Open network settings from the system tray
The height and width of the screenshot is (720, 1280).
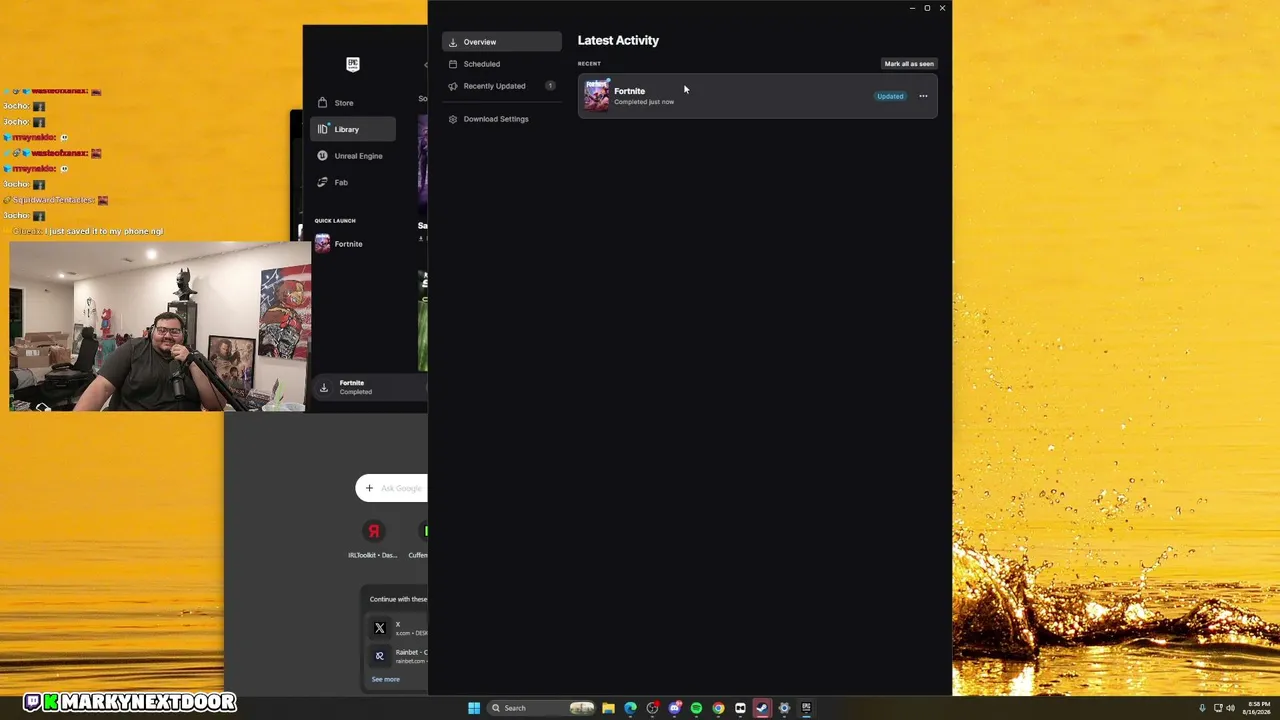coord(1217,708)
